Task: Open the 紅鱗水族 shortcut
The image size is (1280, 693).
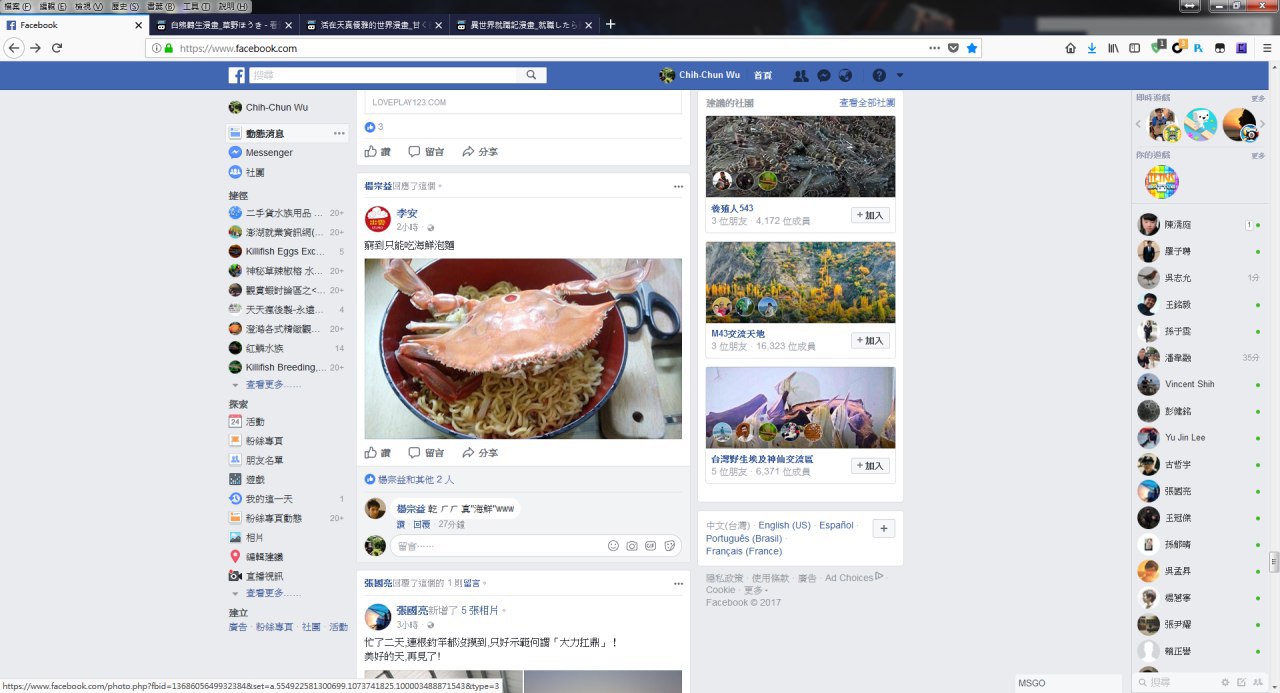Action: 265,348
